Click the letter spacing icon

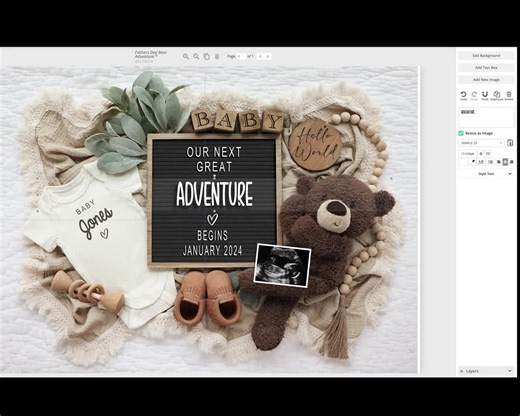coord(481,162)
